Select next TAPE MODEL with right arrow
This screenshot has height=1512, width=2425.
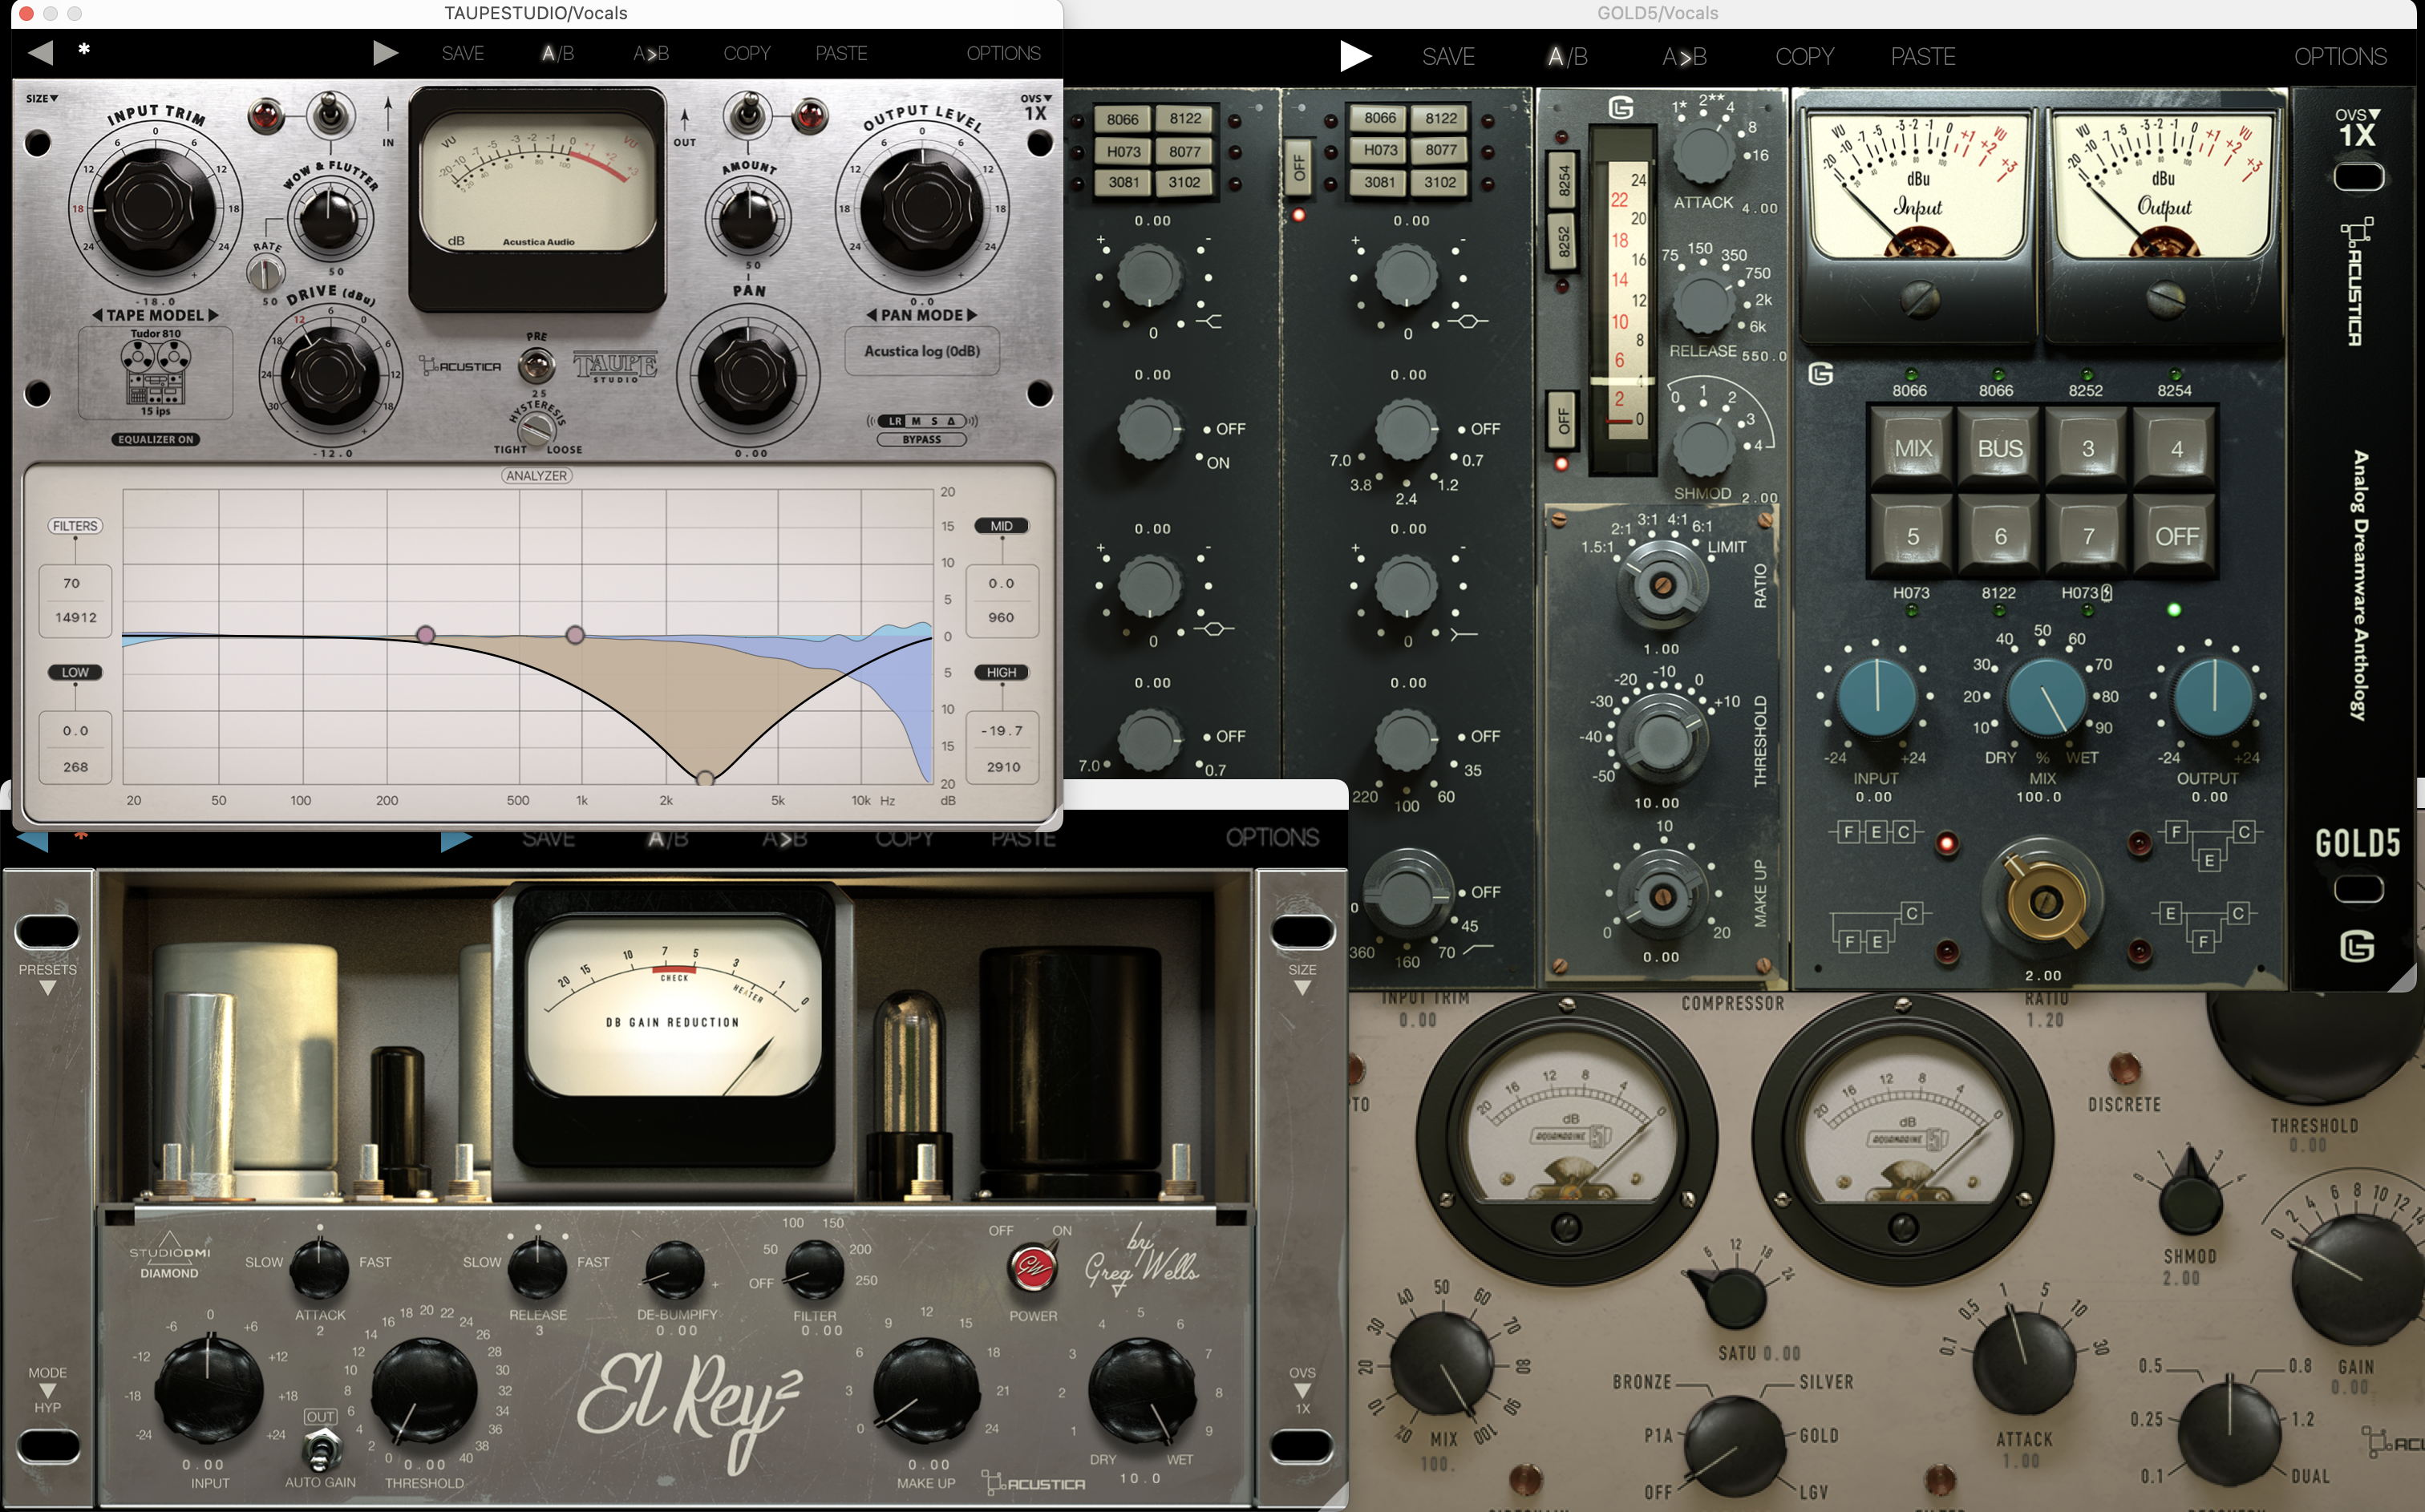[x=213, y=315]
